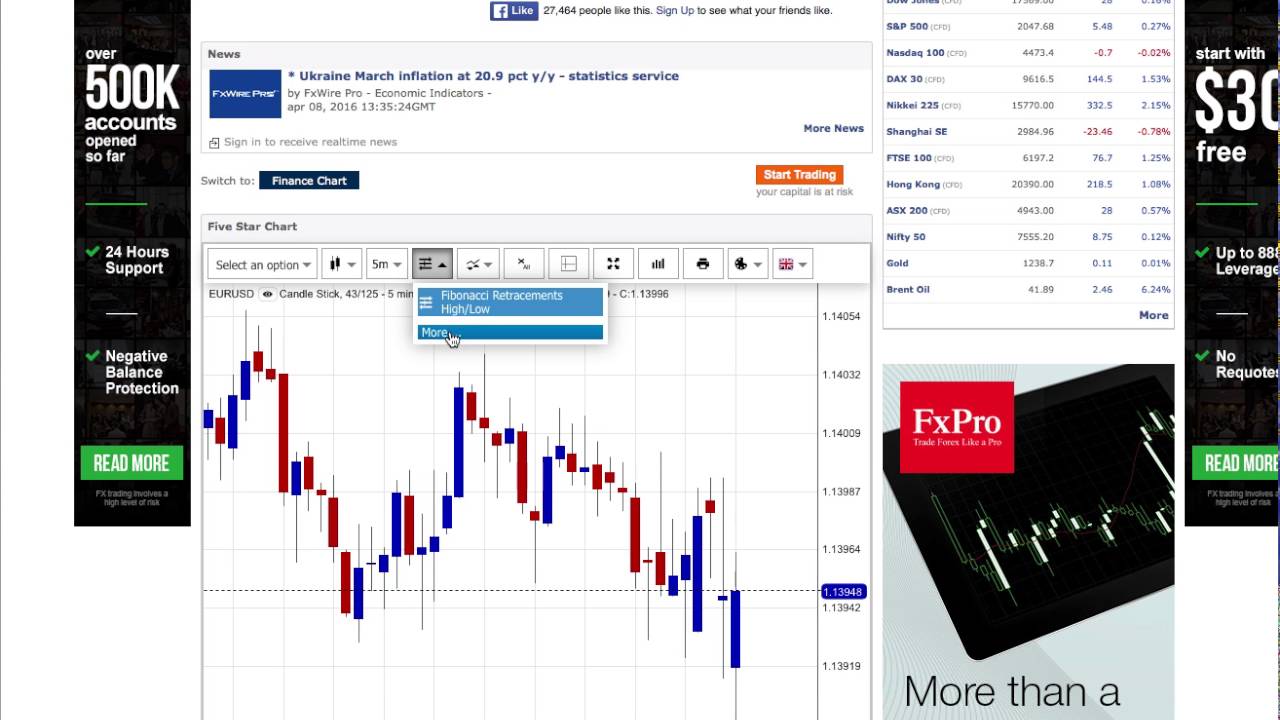Click the Five Star Chart heading
This screenshot has height=720, width=1280.
pos(252,227)
